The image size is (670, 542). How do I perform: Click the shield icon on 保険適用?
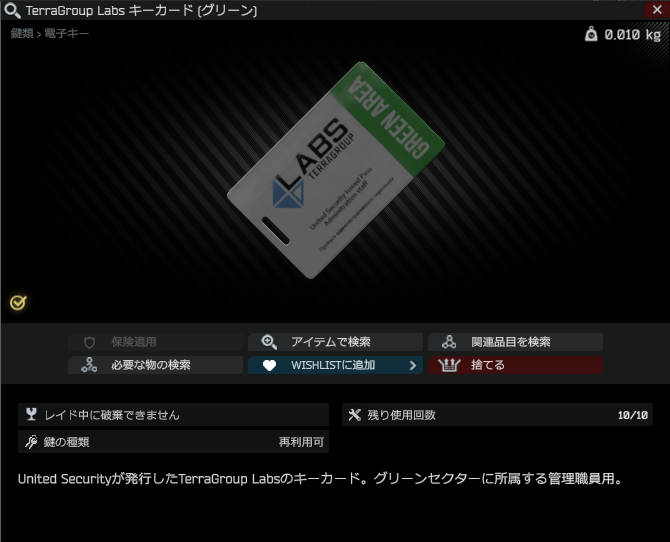89,342
